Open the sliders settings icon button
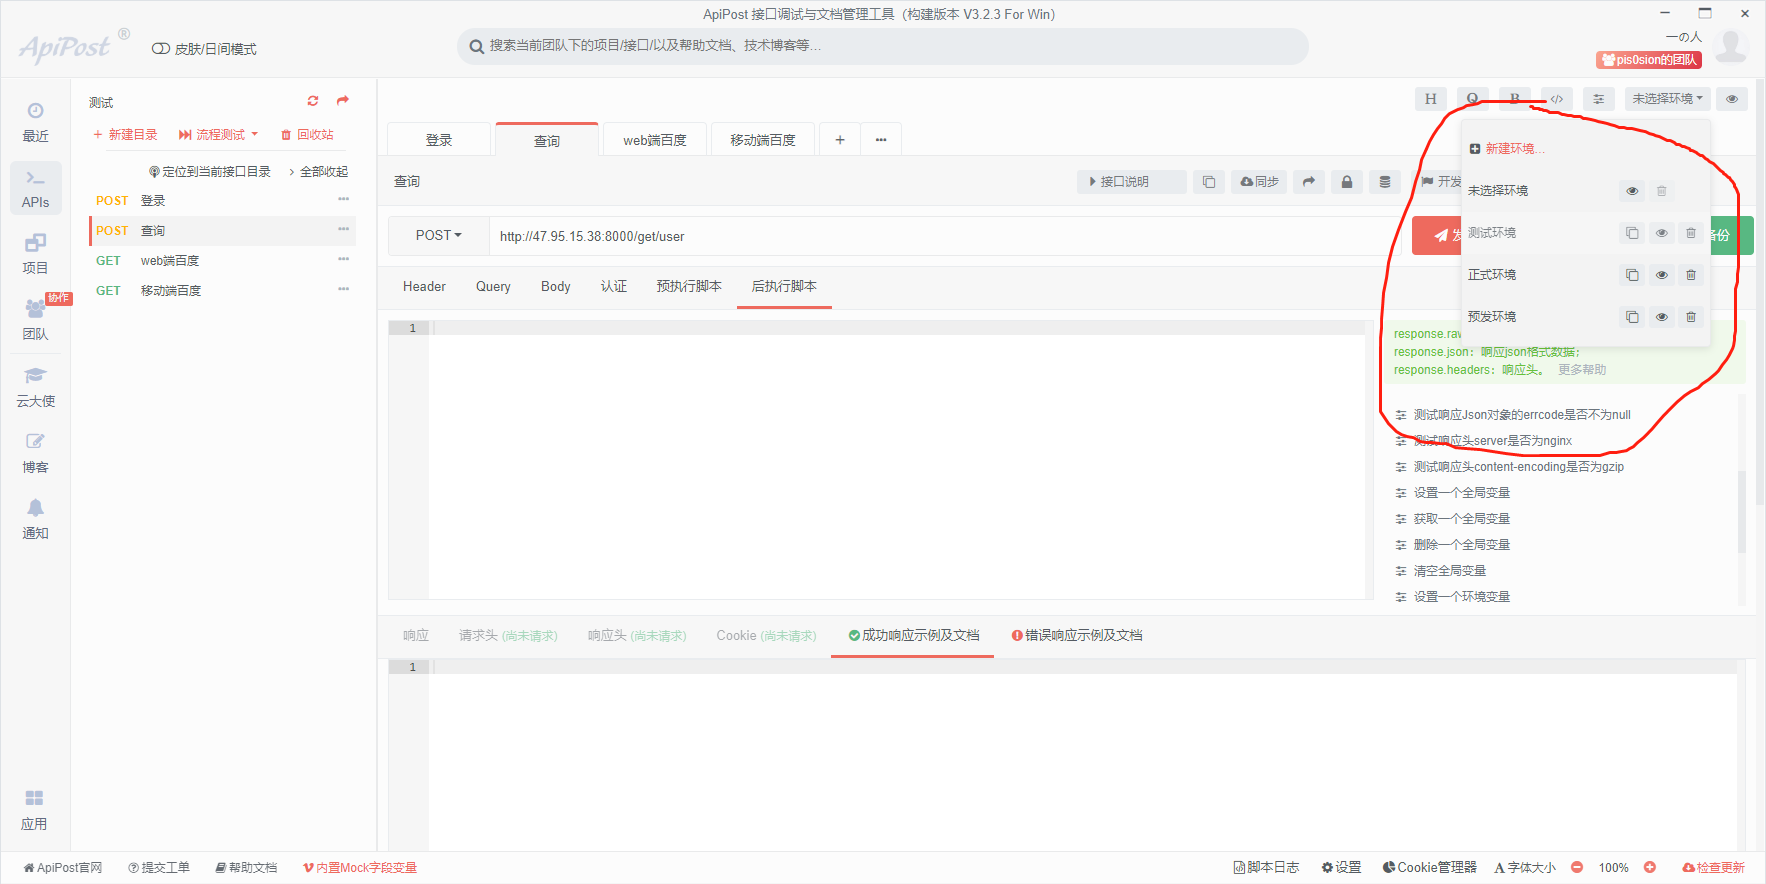This screenshot has height=884, width=1766. 1599,99
